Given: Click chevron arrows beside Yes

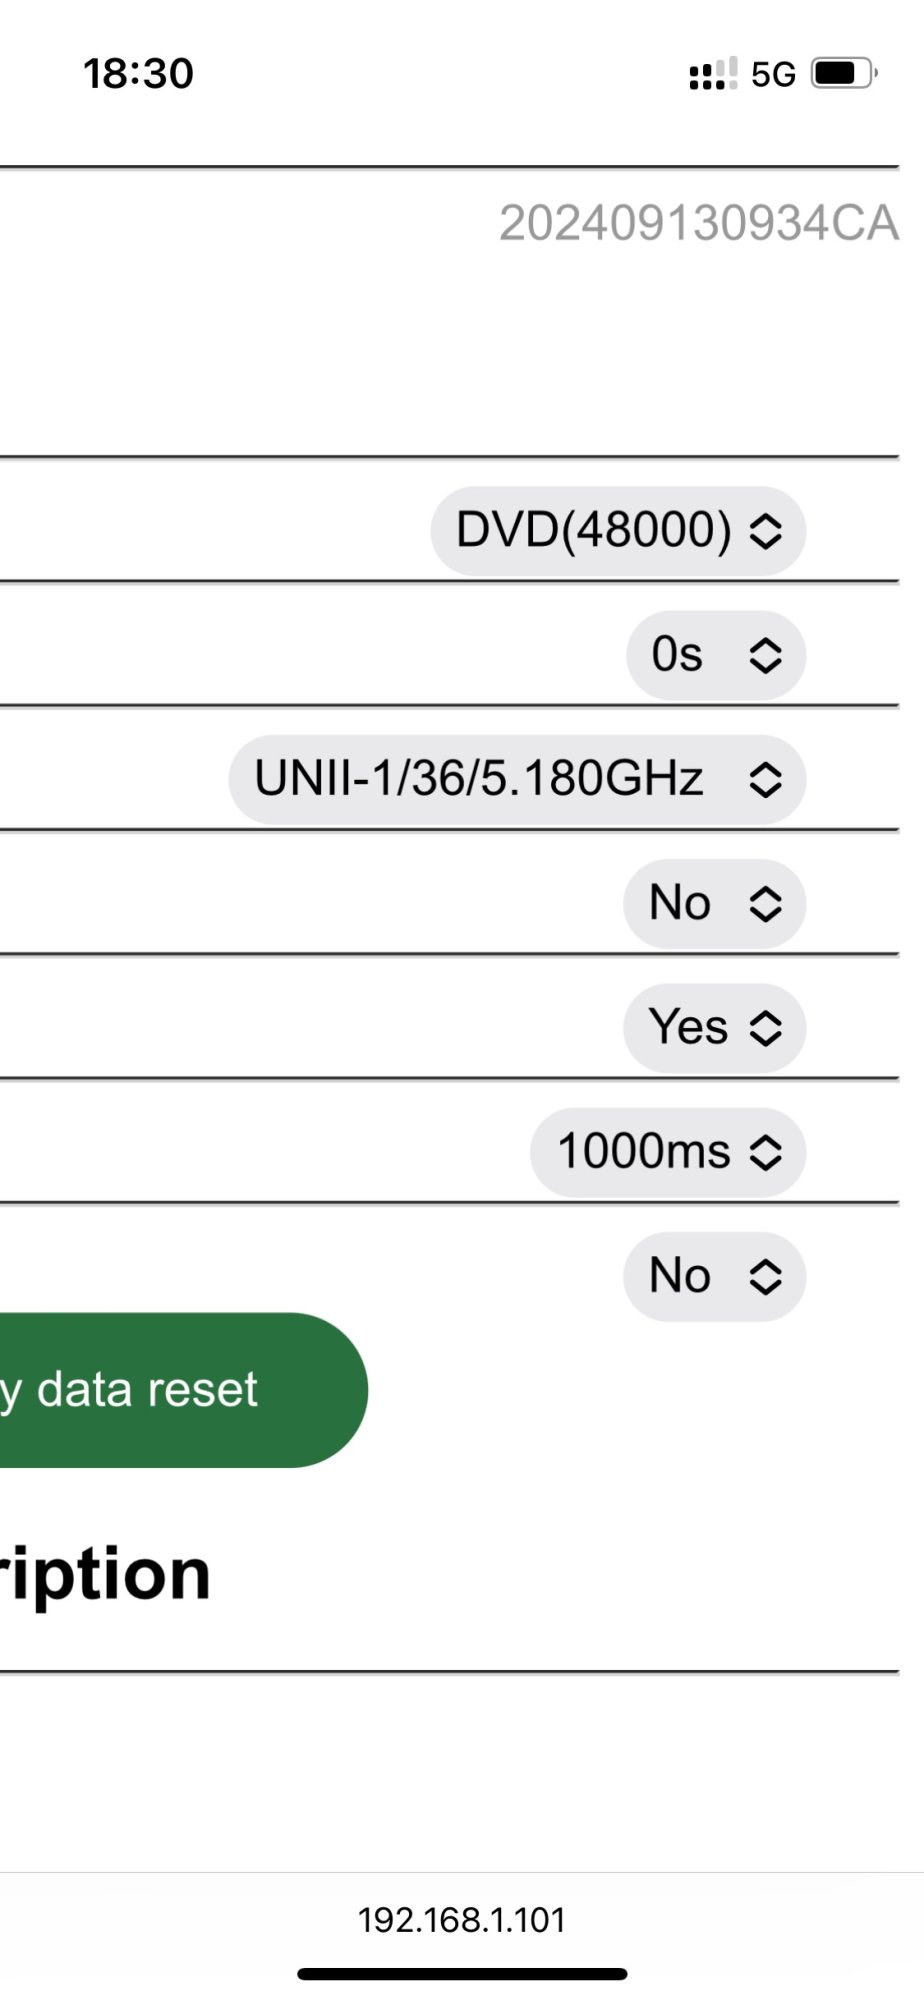Looking at the screenshot, I should (x=765, y=1028).
